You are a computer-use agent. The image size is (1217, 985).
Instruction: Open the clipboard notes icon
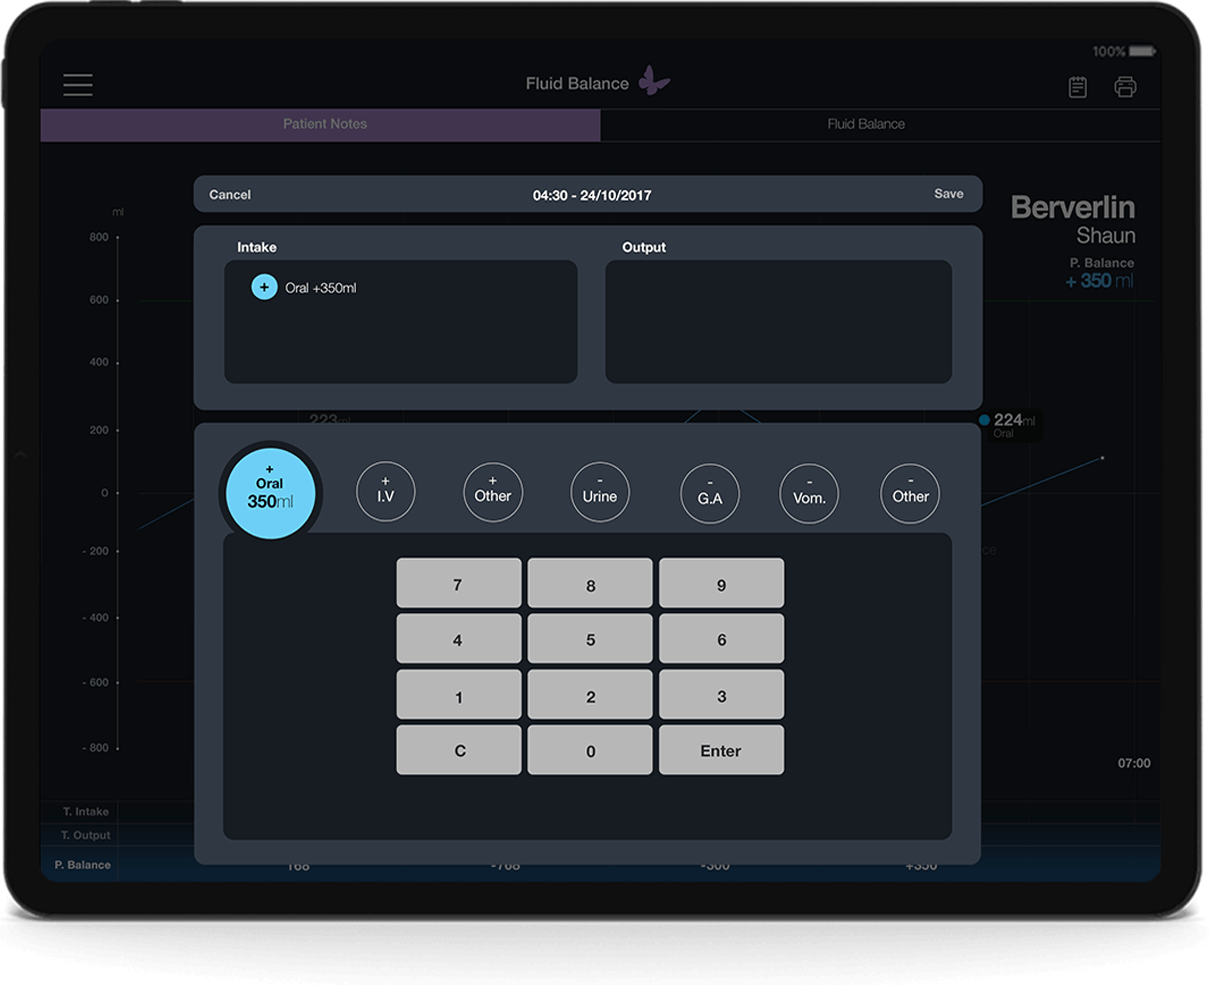click(1077, 87)
